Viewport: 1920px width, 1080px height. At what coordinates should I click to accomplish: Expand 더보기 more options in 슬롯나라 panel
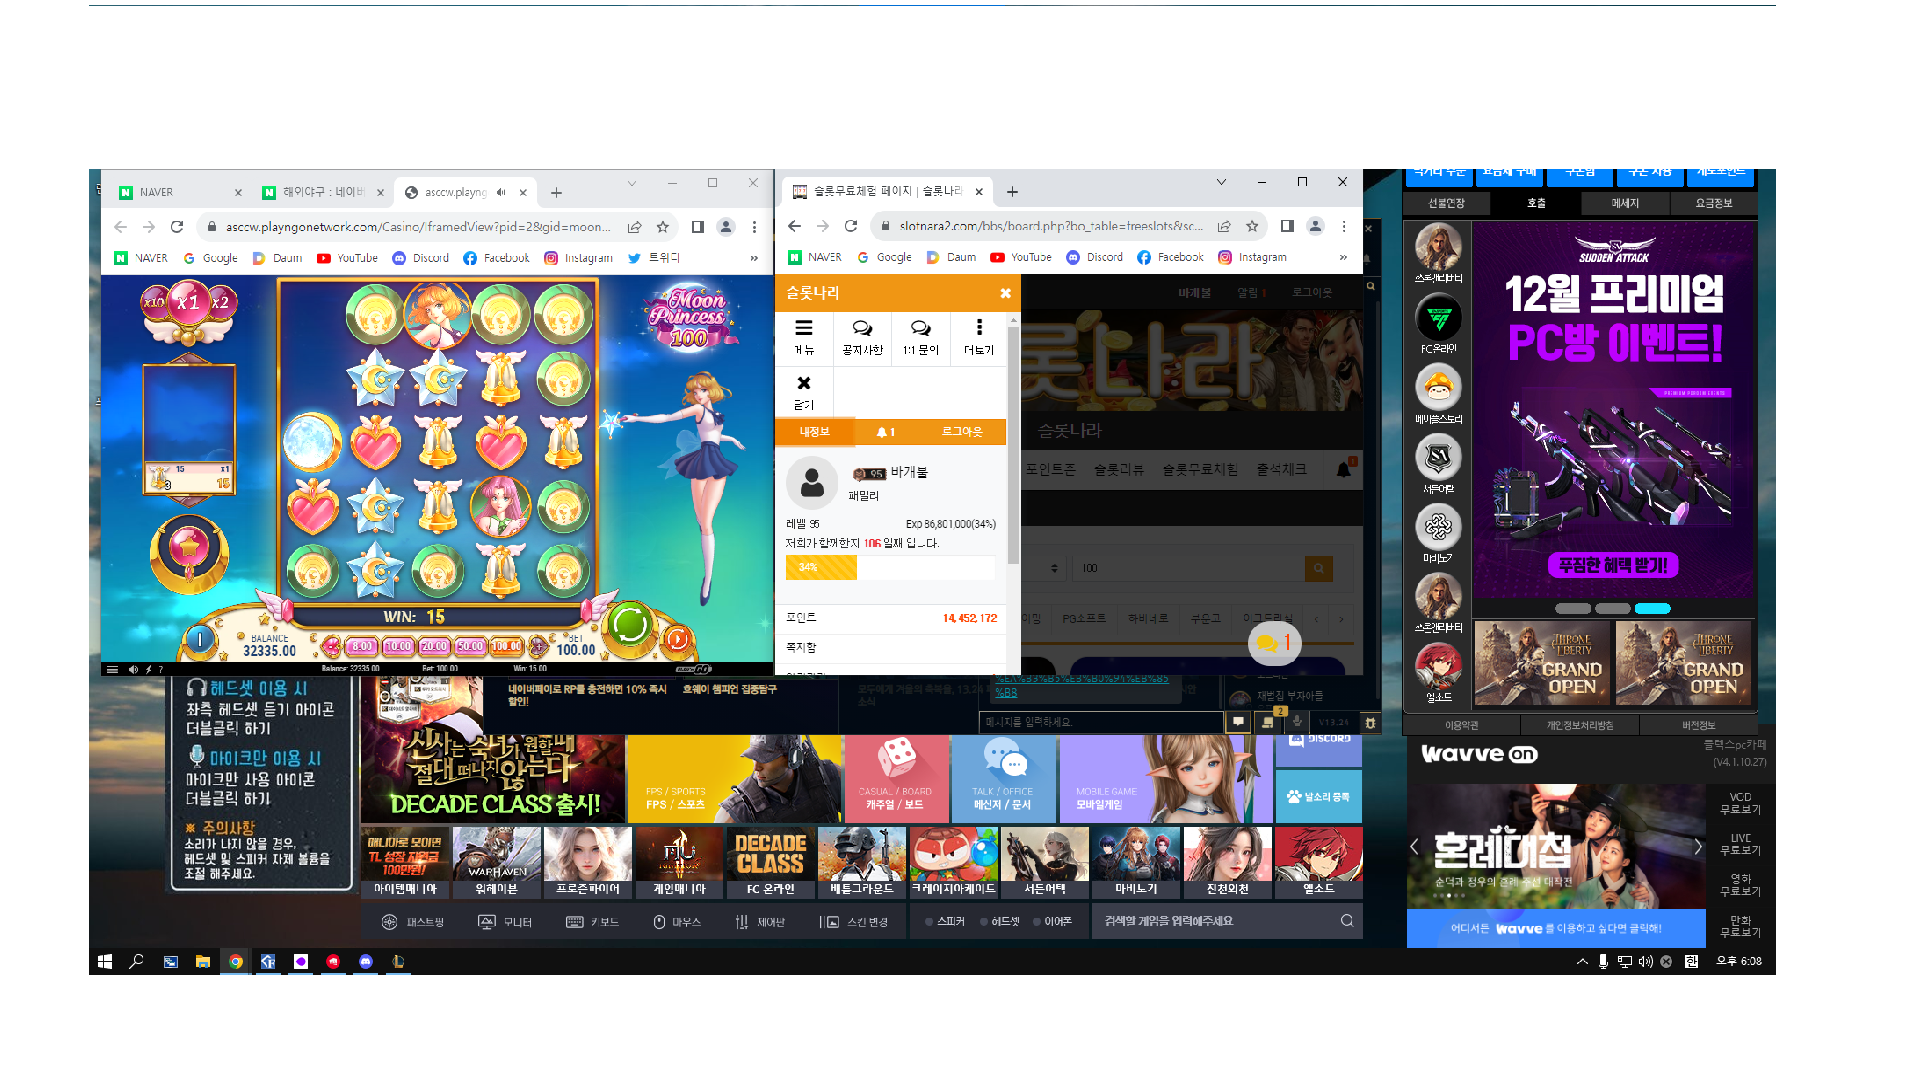pyautogui.click(x=979, y=337)
